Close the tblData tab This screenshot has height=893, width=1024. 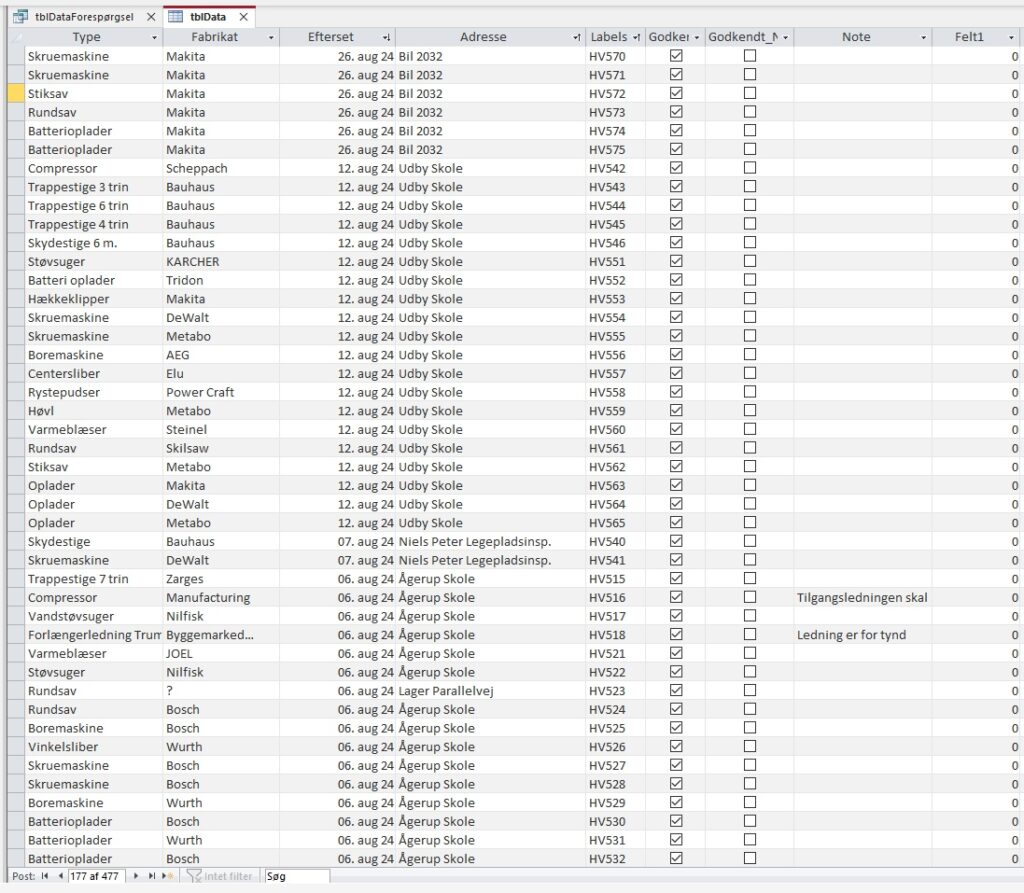pyautogui.click(x=244, y=17)
